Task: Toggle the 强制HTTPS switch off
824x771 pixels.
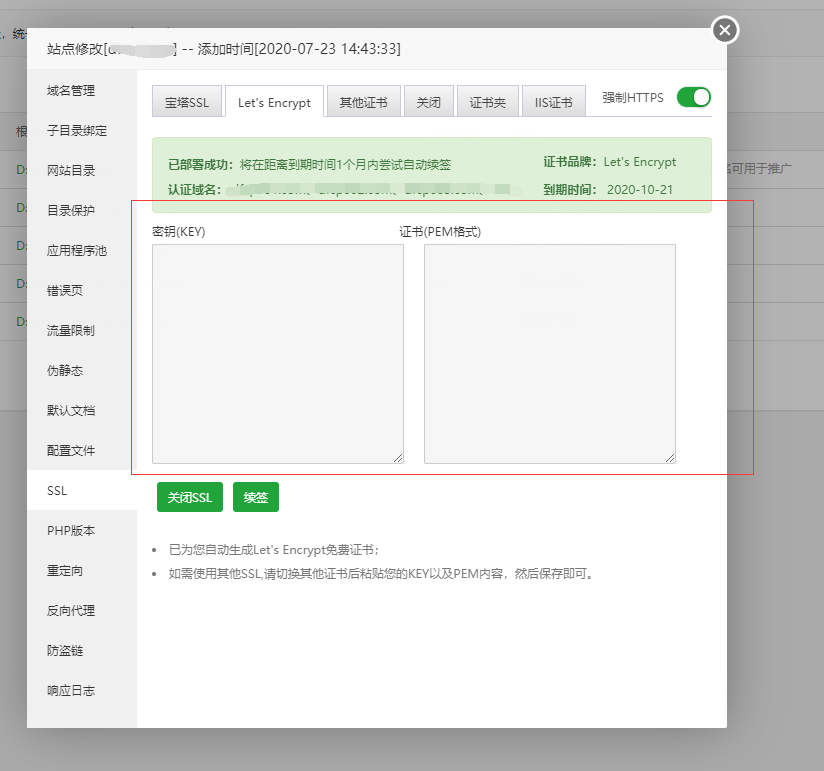Action: coord(693,97)
